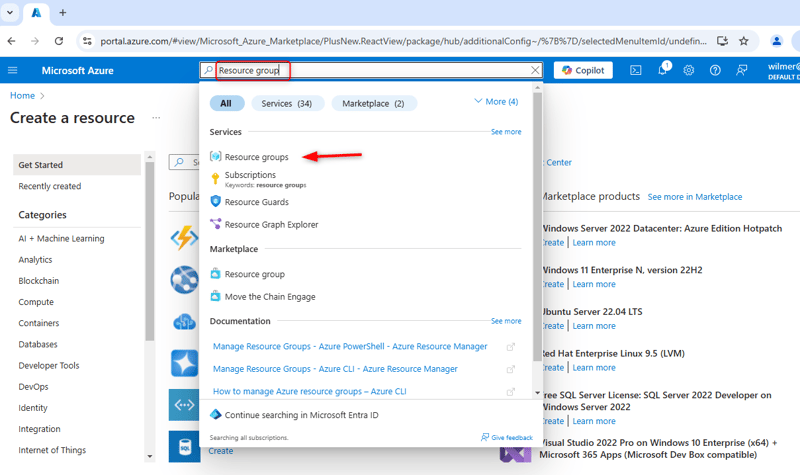
Task: Open Manage Resource Groups Azure CLI doc
Action: (335, 369)
